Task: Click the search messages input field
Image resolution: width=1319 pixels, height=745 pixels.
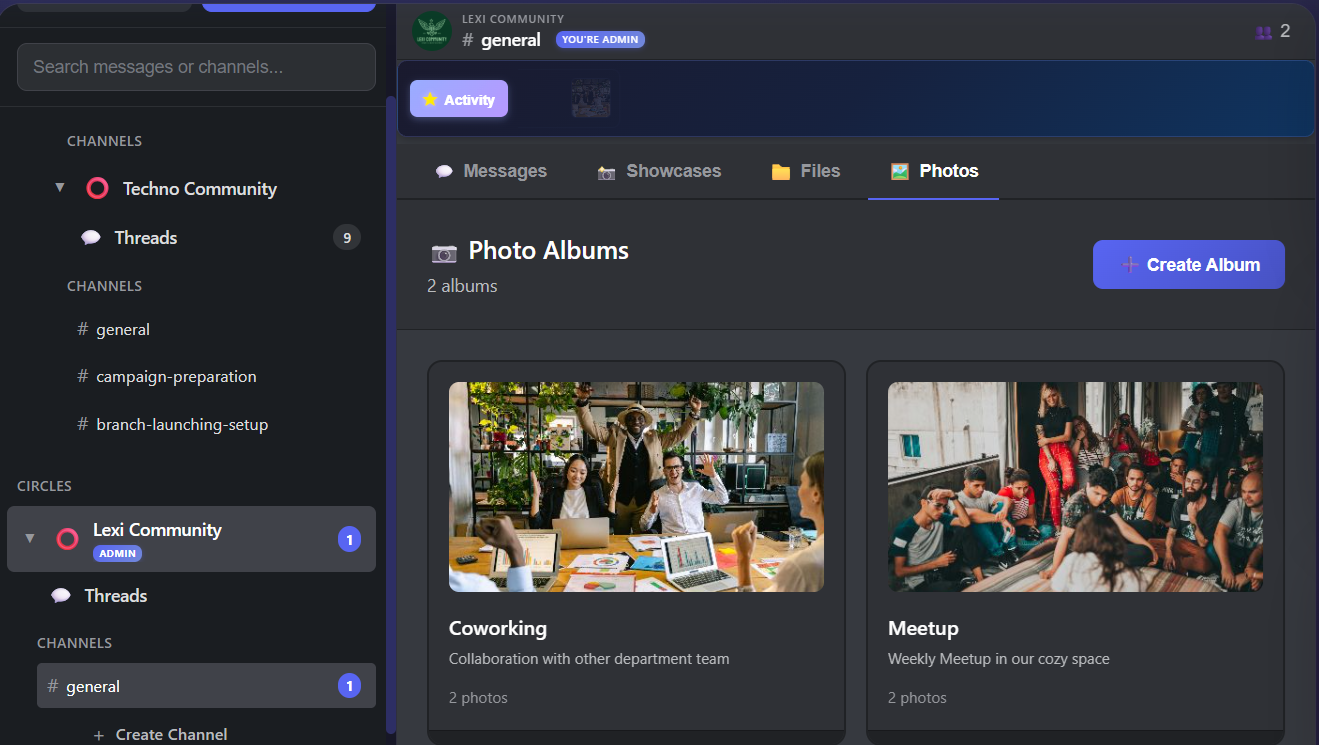Action: click(x=196, y=66)
